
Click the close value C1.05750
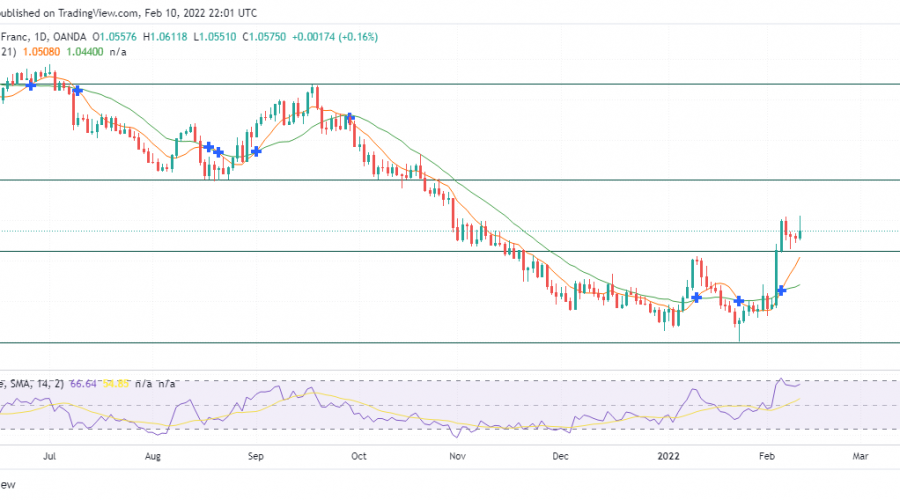click(264, 37)
